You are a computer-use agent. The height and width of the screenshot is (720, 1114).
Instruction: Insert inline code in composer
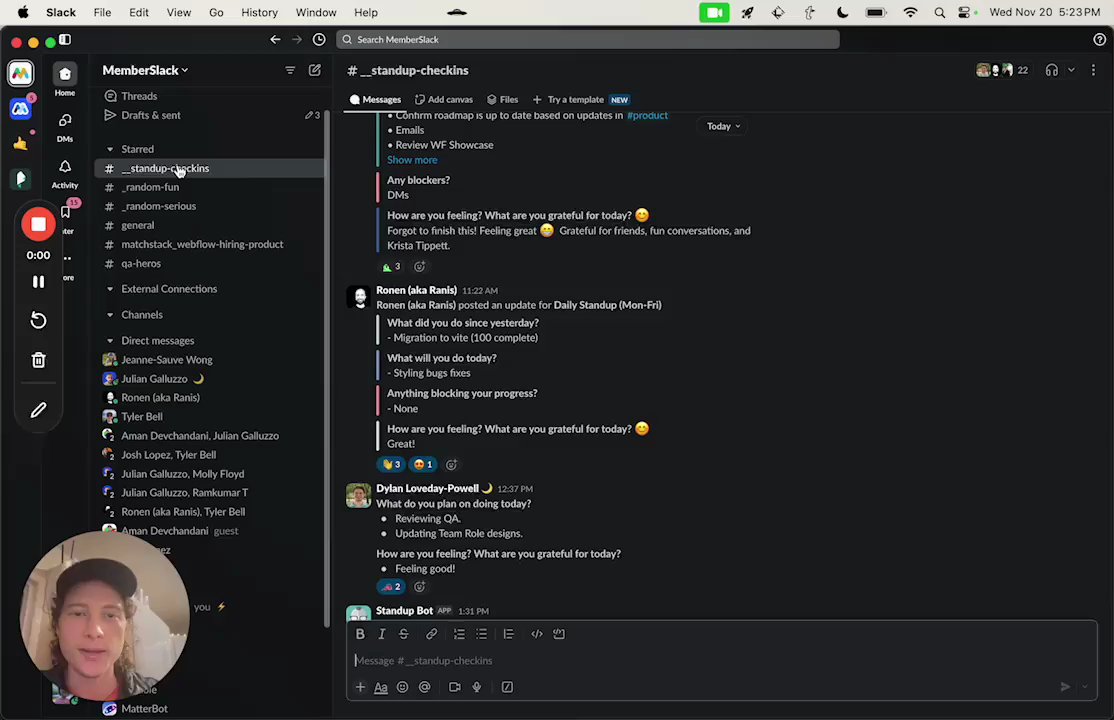pos(537,634)
